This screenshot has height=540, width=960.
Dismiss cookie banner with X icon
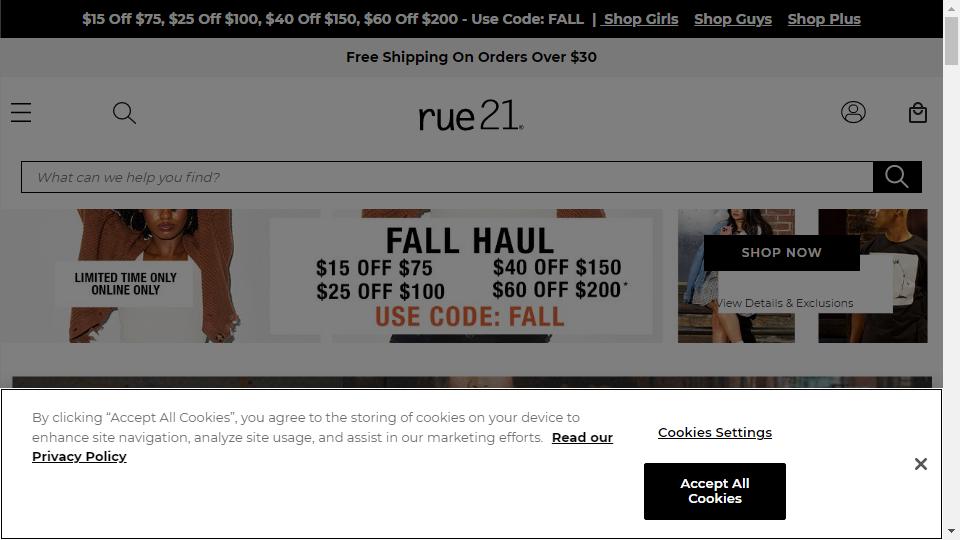(x=921, y=464)
